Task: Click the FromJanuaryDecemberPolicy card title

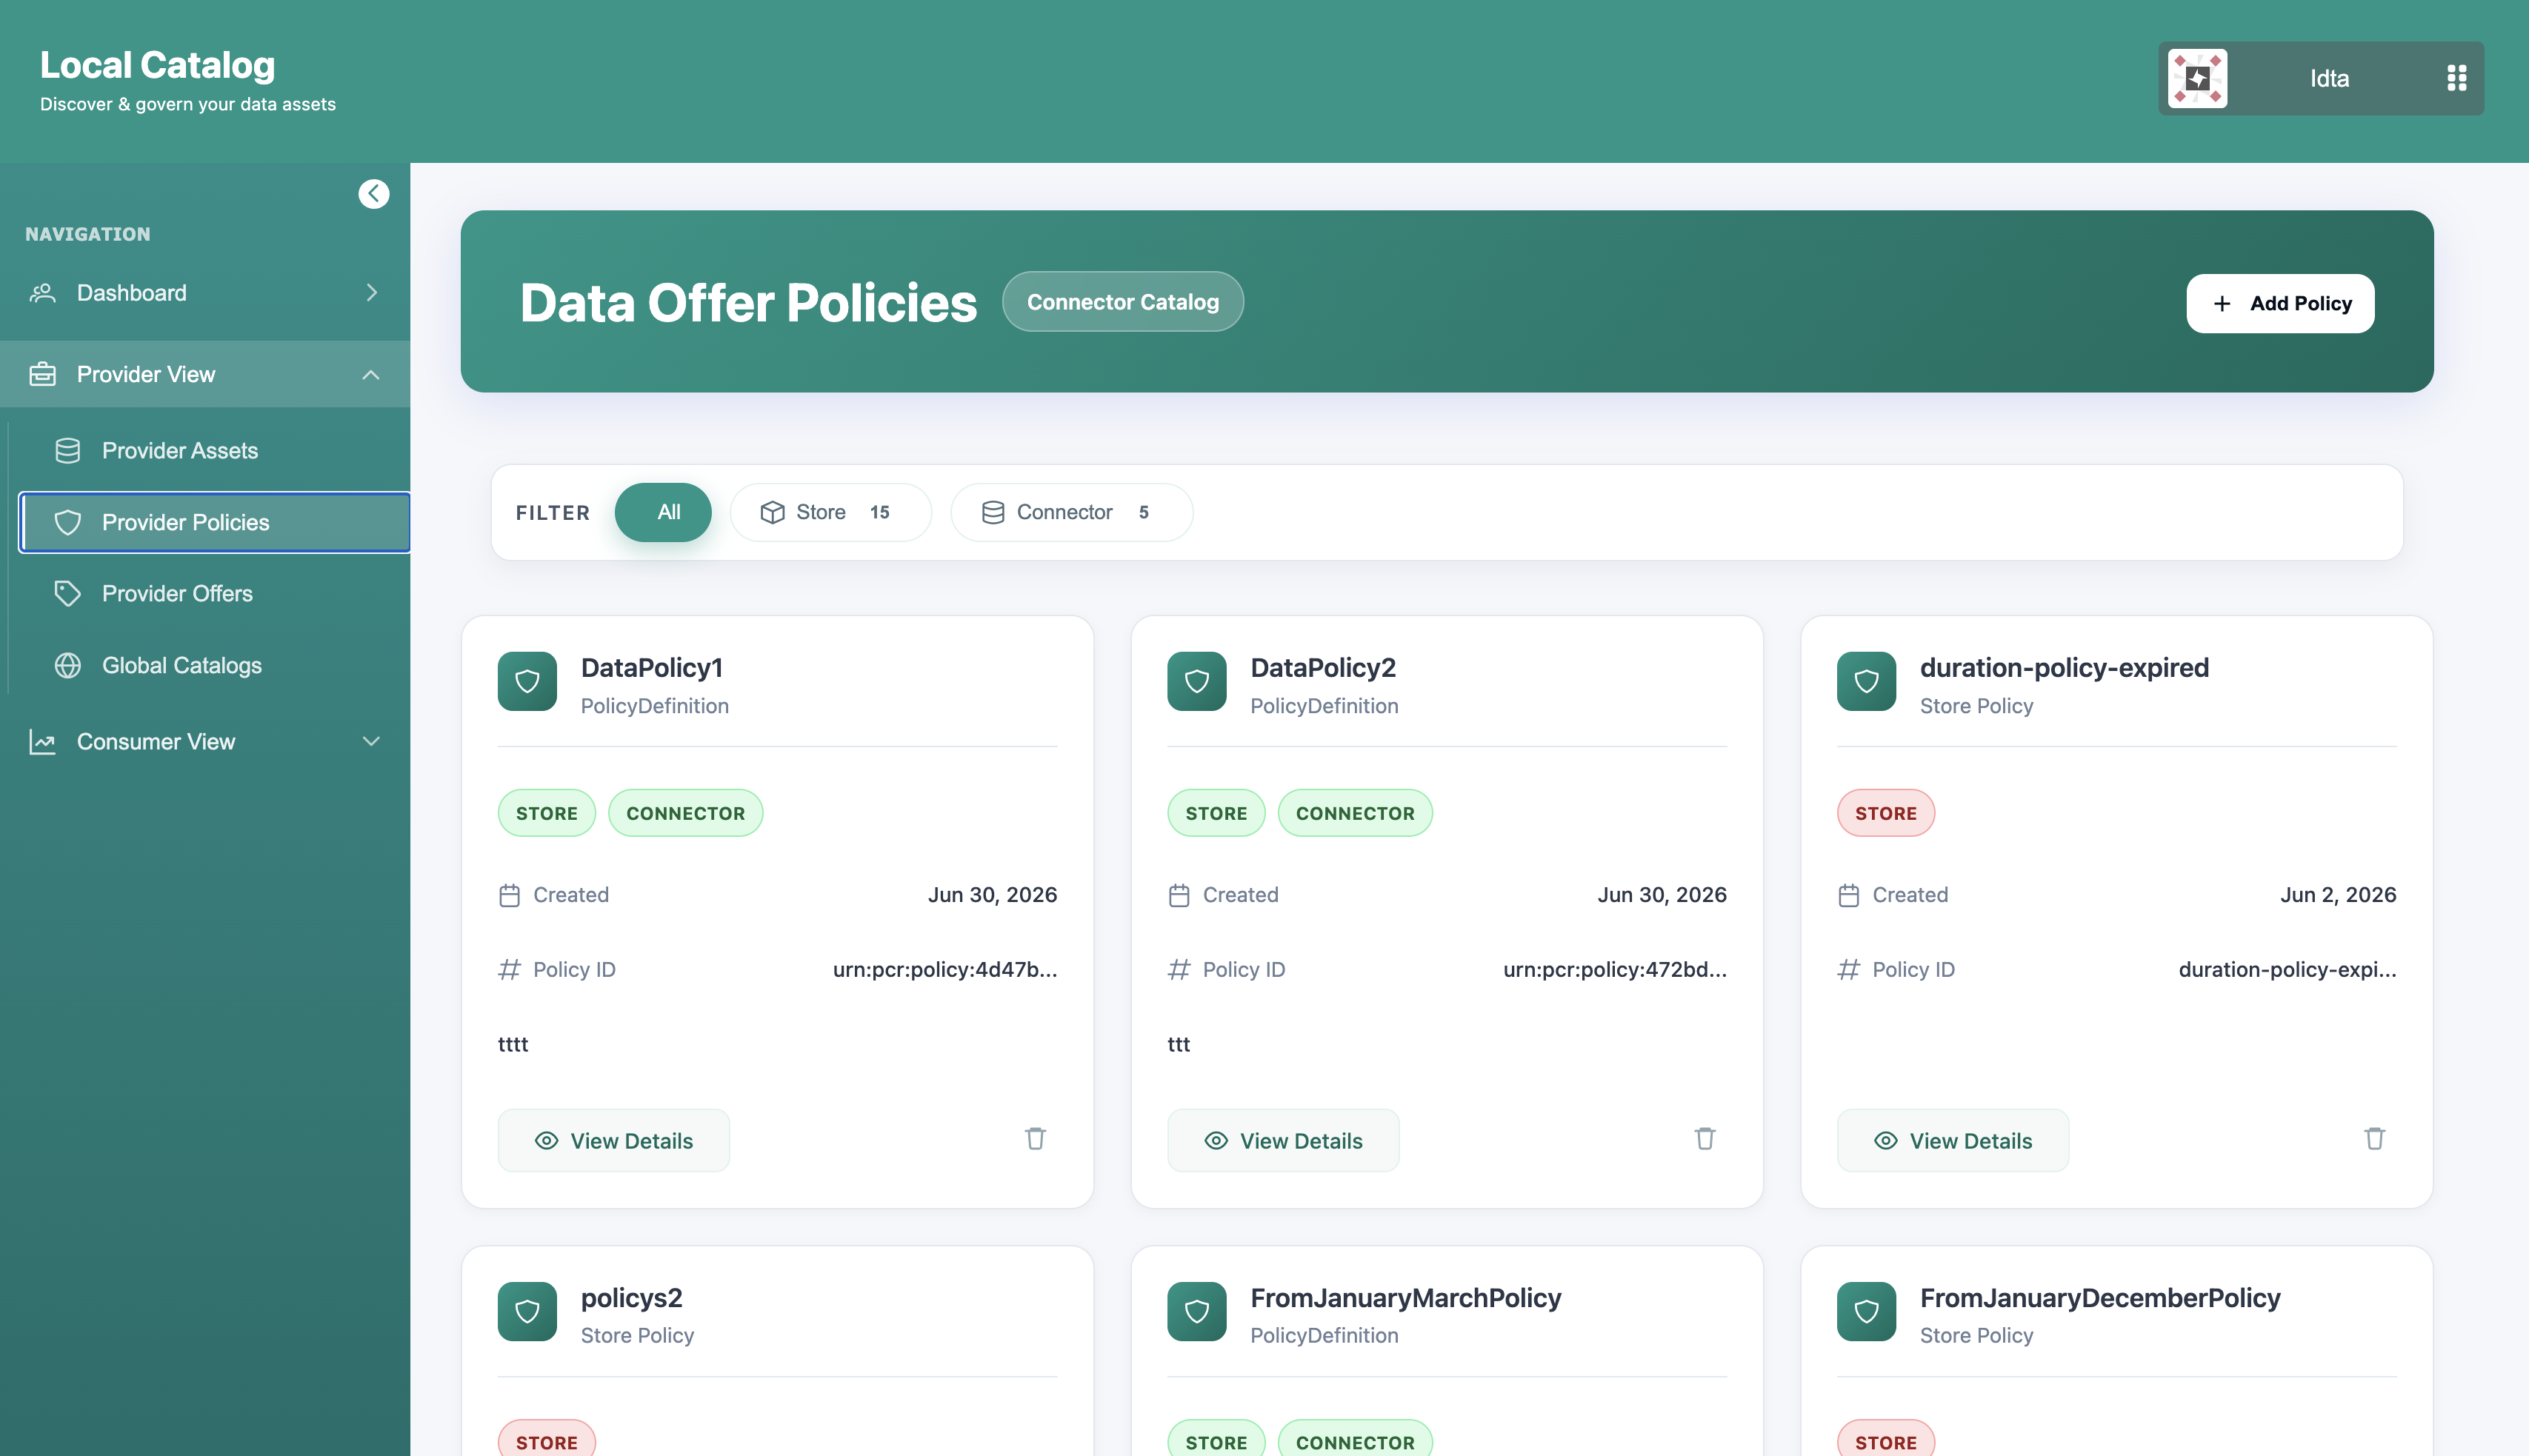Action: (x=2100, y=1298)
